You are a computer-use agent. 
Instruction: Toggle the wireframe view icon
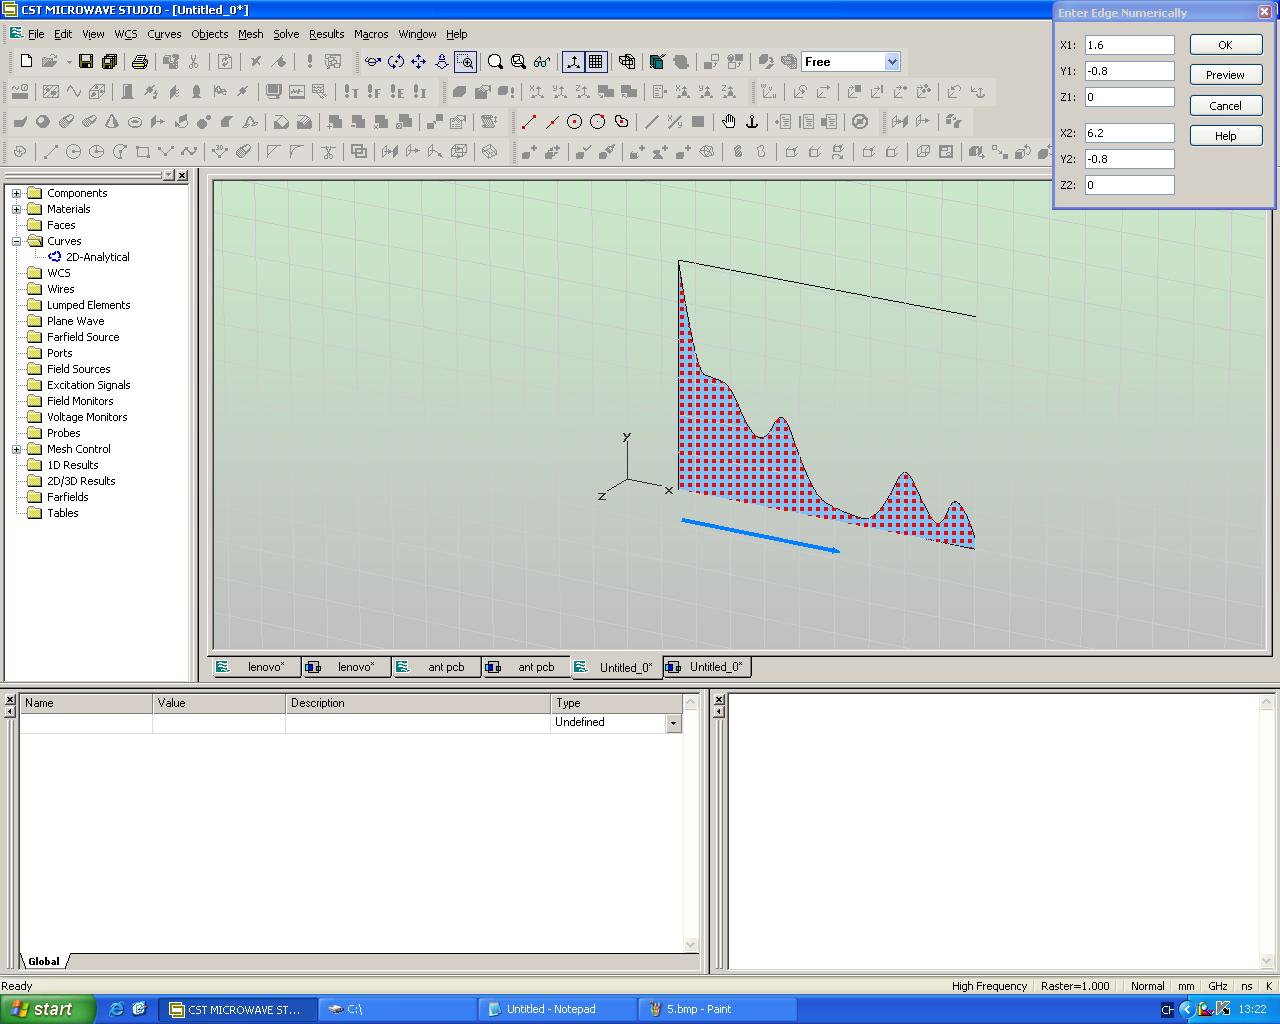click(627, 62)
